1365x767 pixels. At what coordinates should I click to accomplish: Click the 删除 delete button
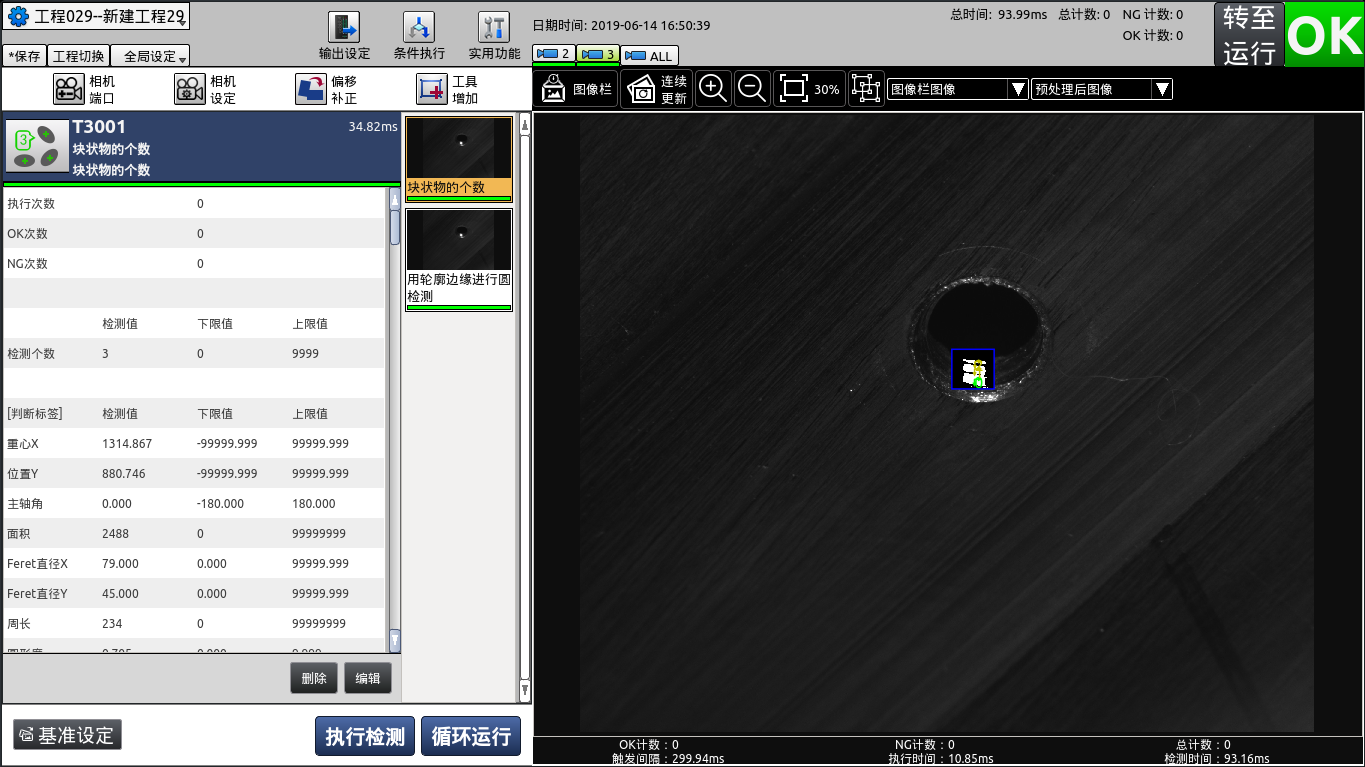(314, 678)
